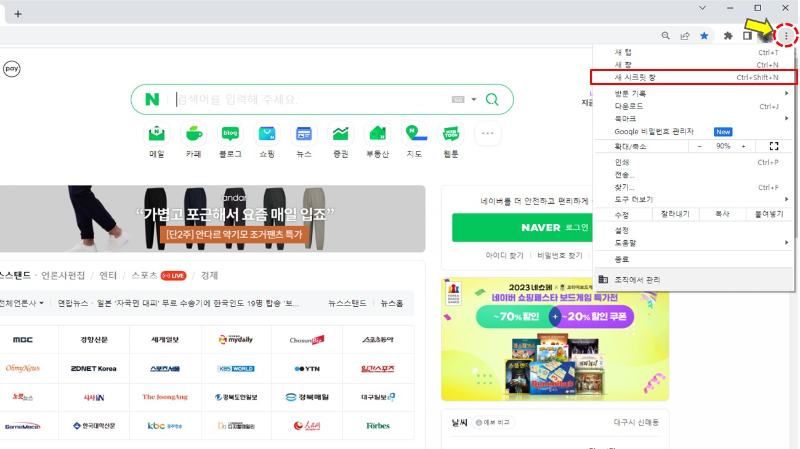Click 조직에서 관리 entry
This screenshot has width=800, height=449.
[x=693, y=280]
